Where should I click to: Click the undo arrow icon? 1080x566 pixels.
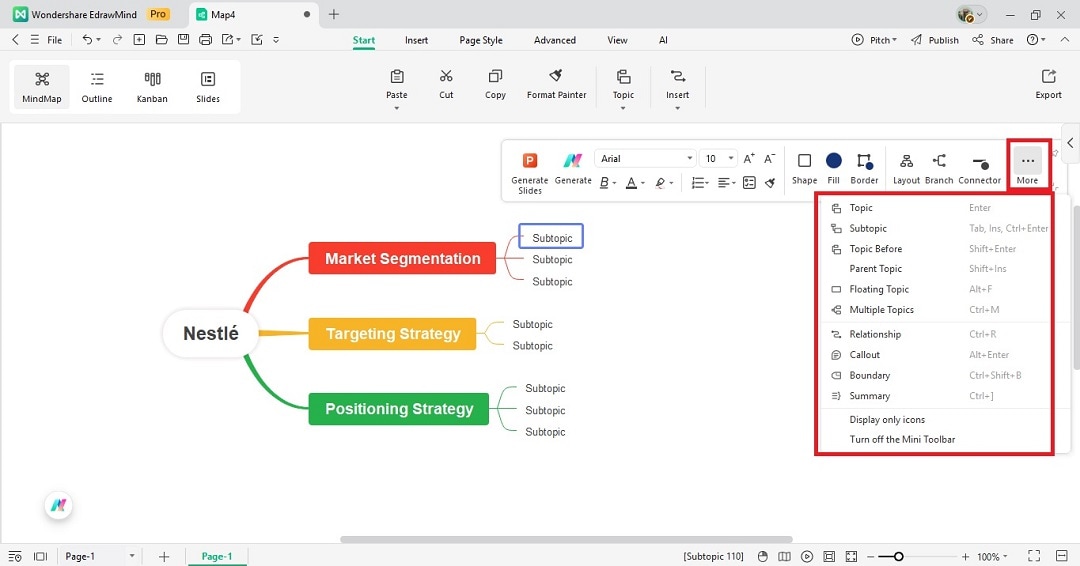click(87, 40)
